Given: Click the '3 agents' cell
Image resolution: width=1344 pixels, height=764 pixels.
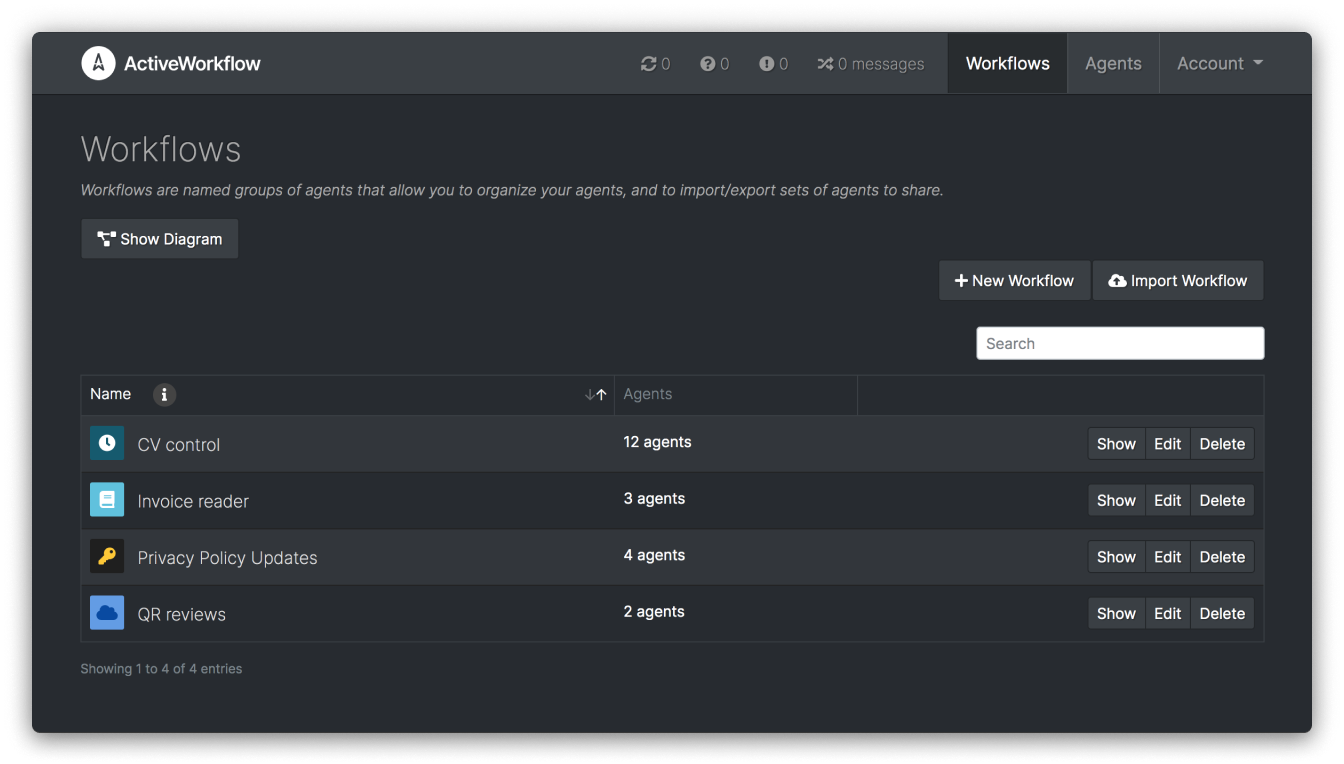Looking at the screenshot, I should pyautogui.click(x=654, y=498).
